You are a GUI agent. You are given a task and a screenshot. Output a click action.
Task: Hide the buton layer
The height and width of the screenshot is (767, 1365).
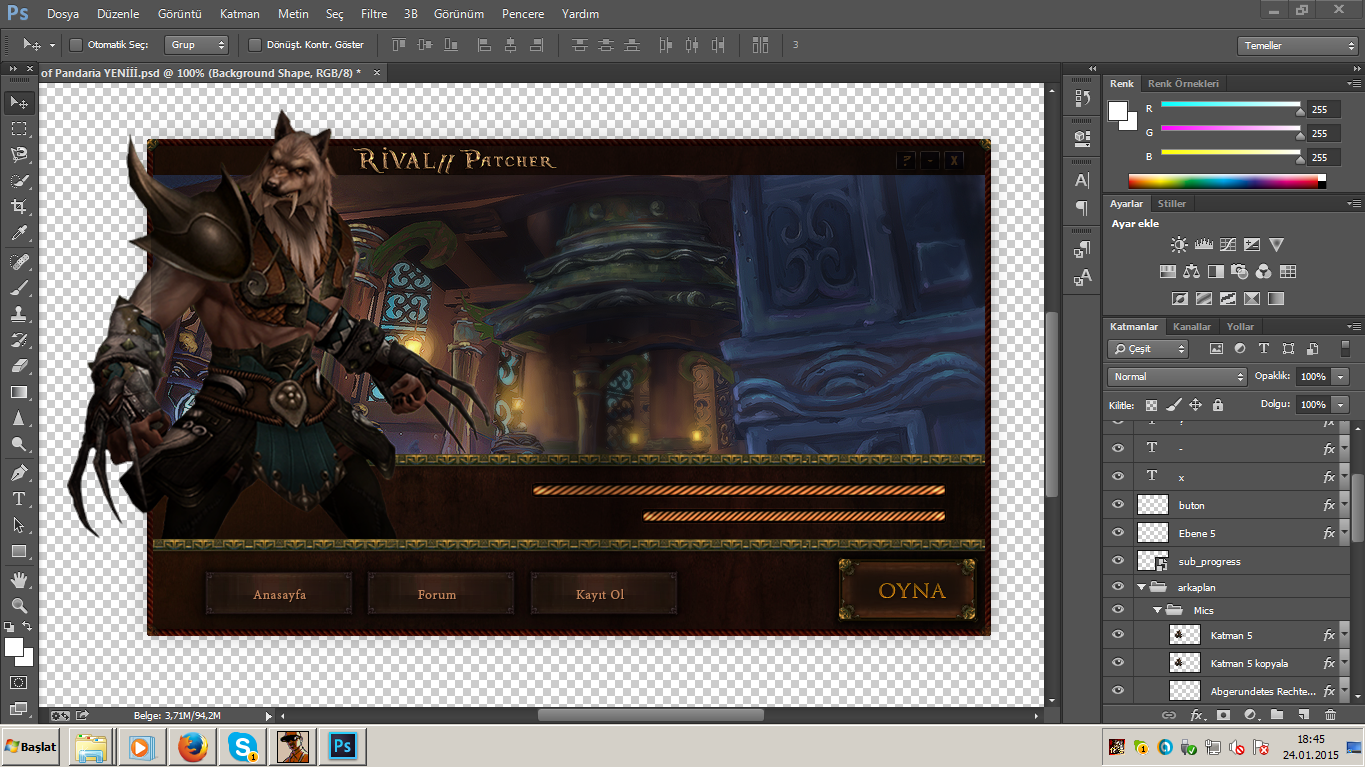pyautogui.click(x=1118, y=505)
